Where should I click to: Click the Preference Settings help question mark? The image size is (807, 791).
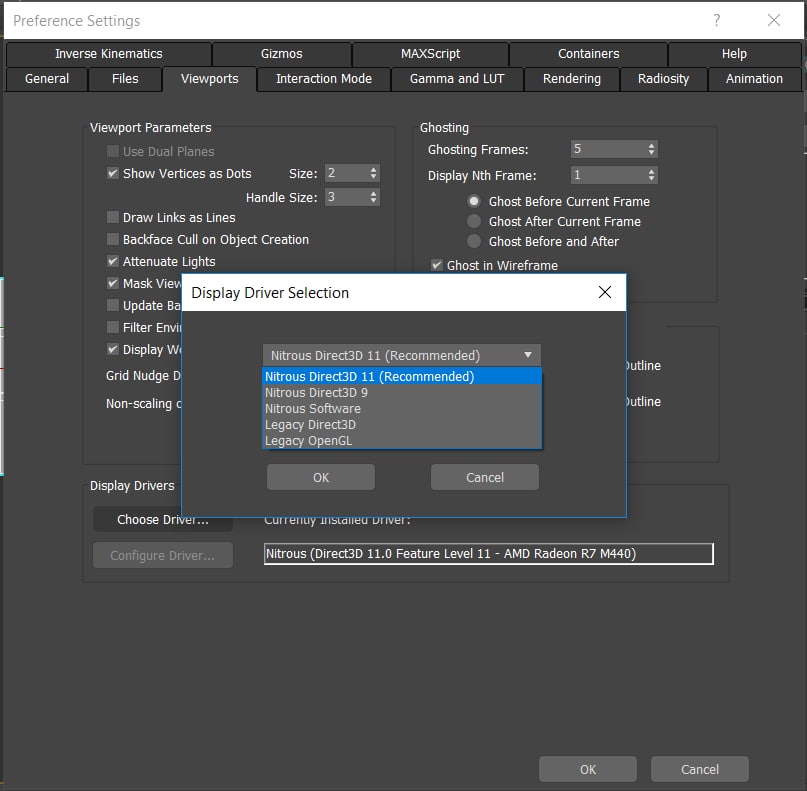tap(716, 20)
